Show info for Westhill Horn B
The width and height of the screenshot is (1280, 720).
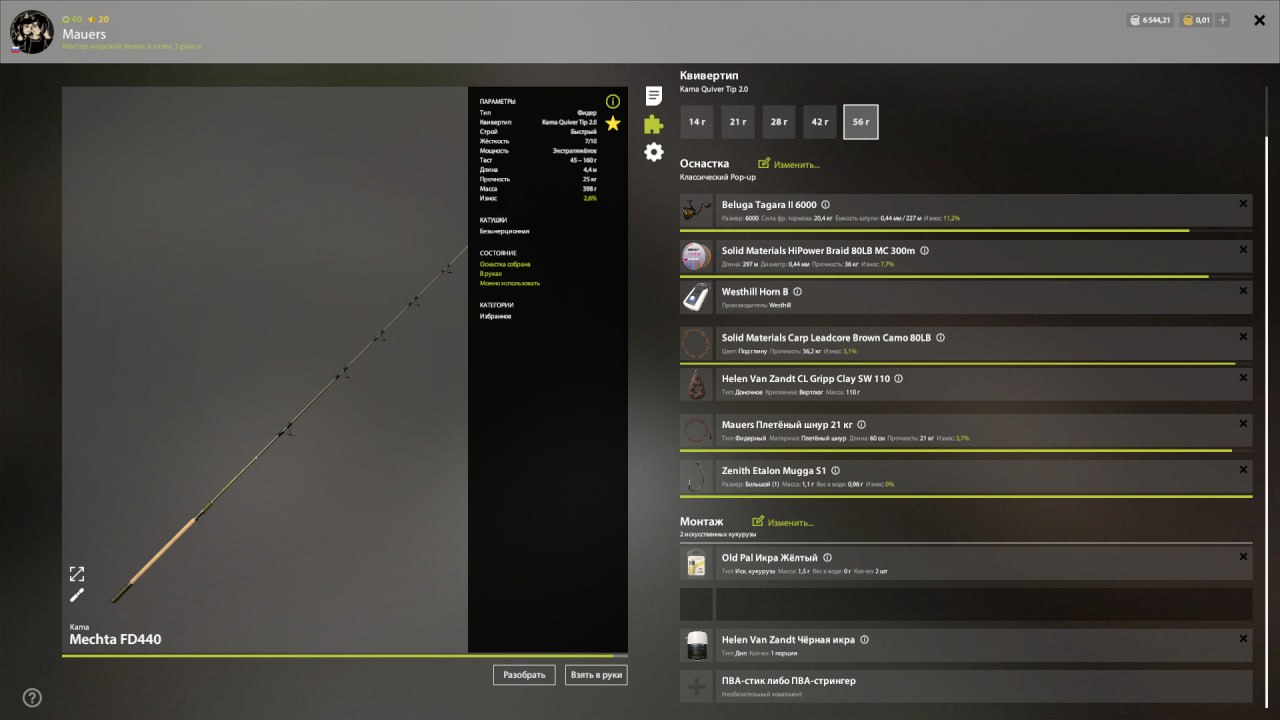797,292
